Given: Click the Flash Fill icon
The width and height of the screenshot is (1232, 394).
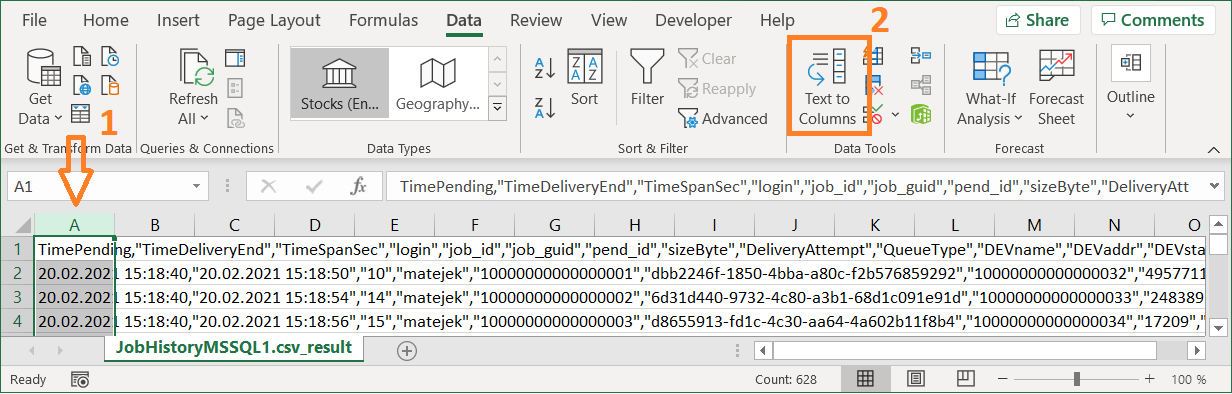Looking at the screenshot, I should point(873,56).
